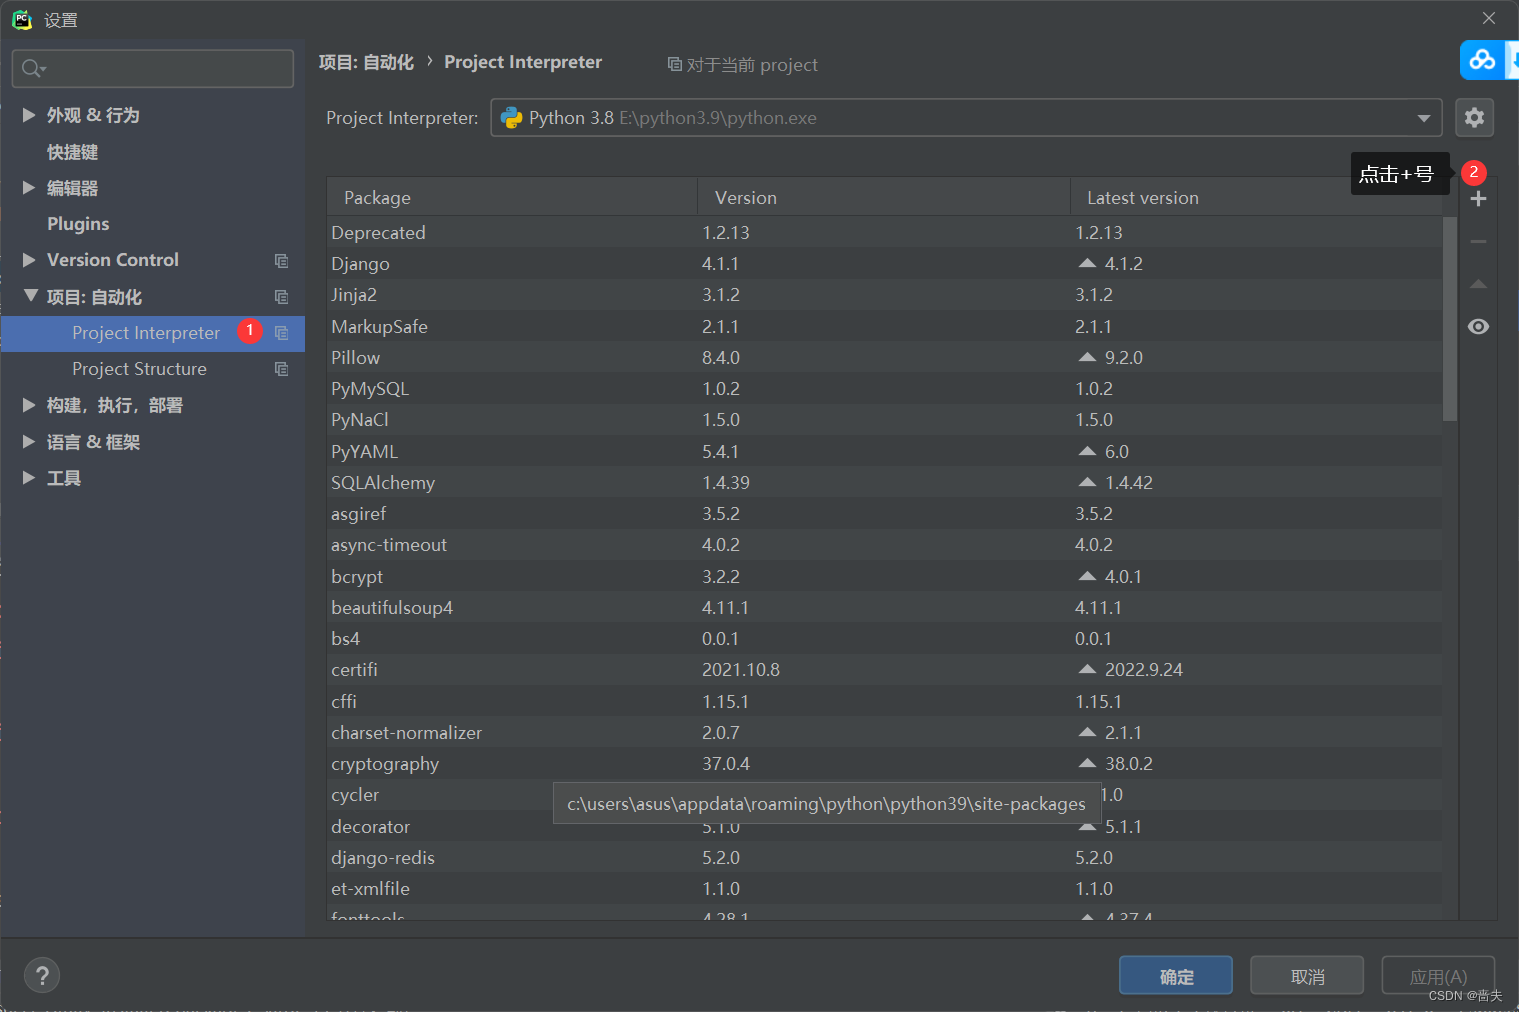The image size is (1519, 1012).
Task: Click the Baidu Netdisk icon in top-right corner
Action: click(x=1483, y=60)
